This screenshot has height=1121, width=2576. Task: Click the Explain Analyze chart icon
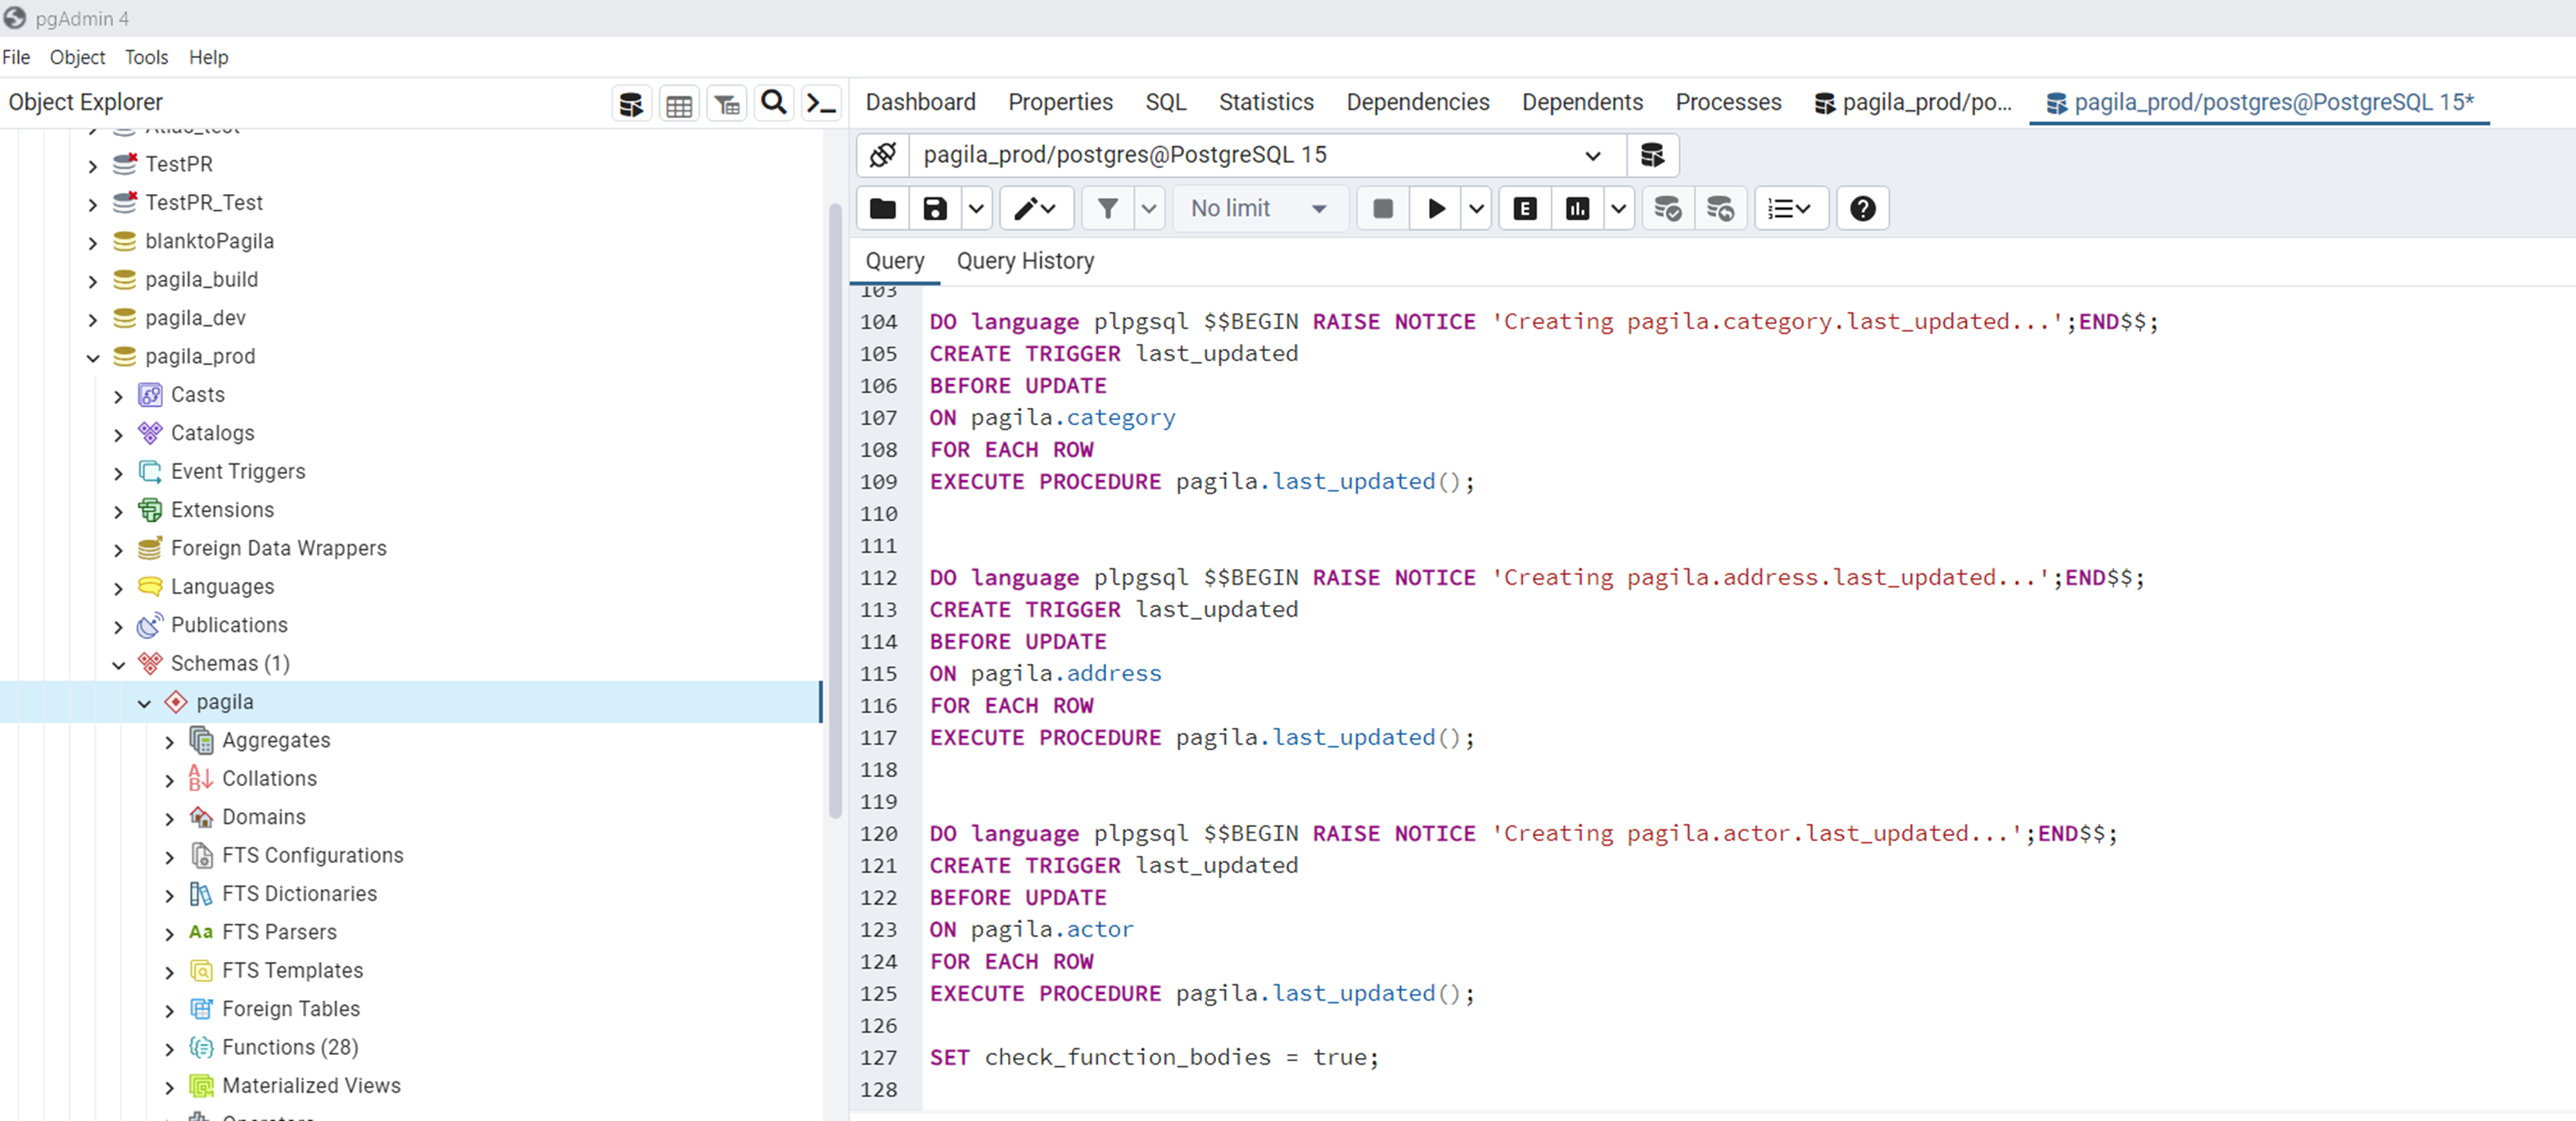pos(1577,208)
